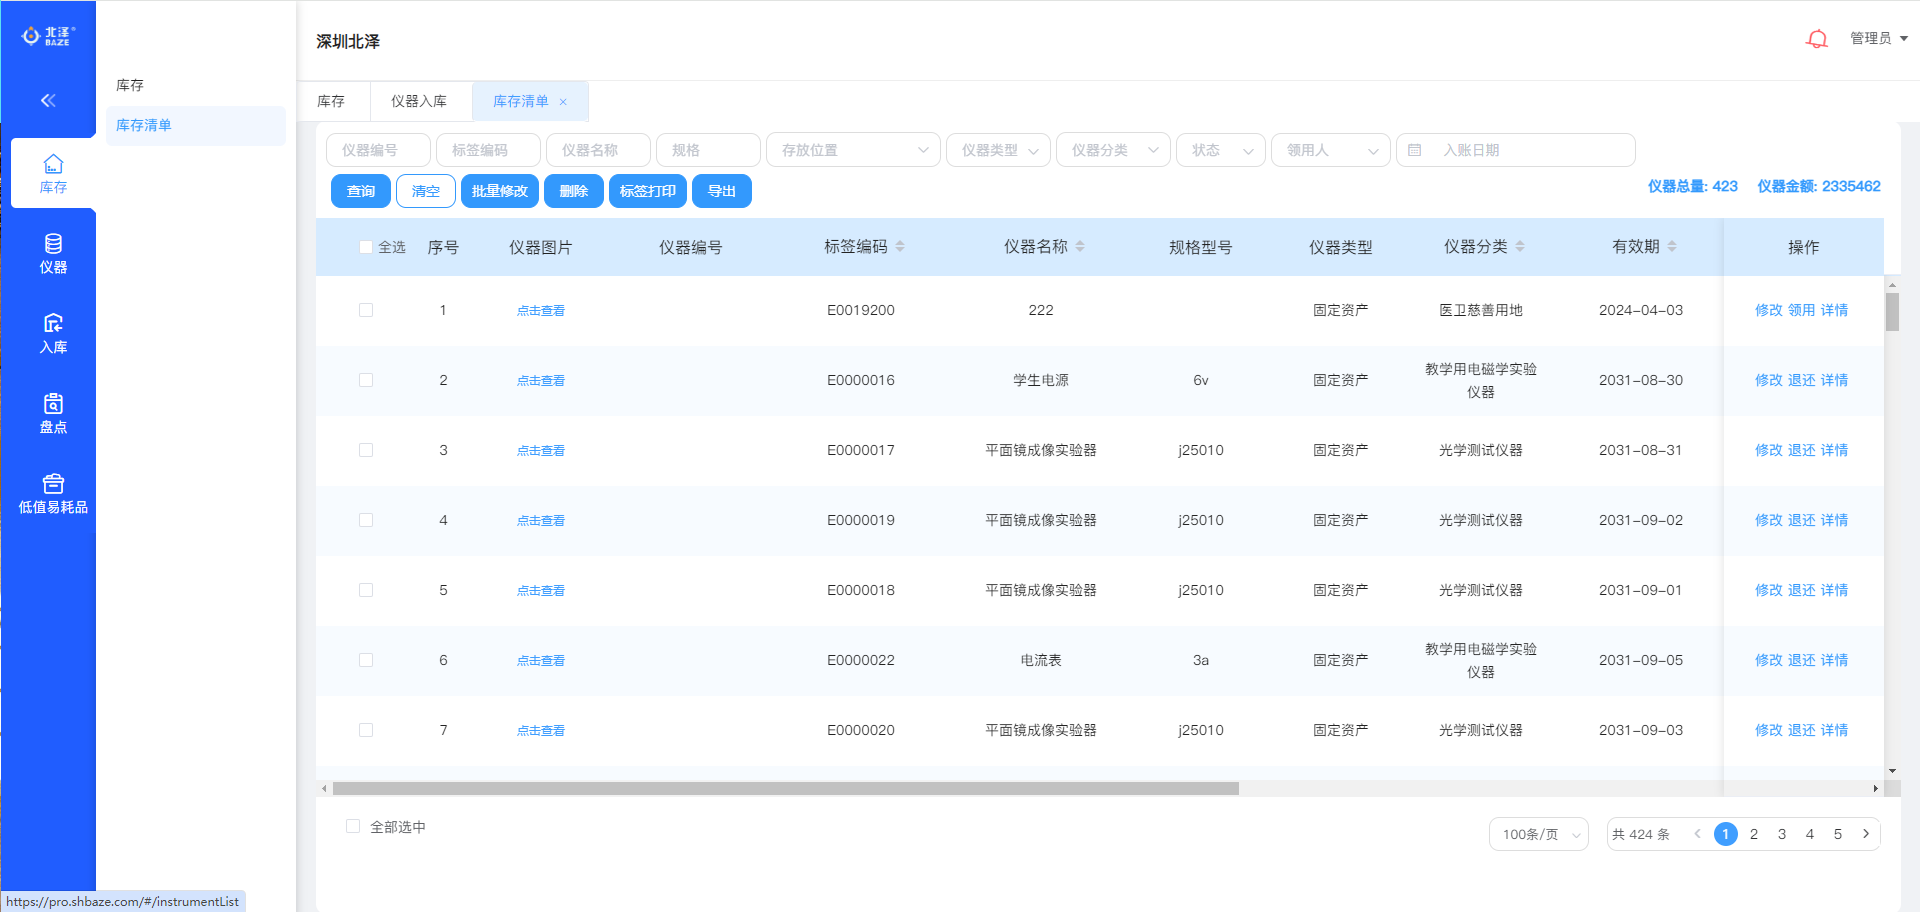This screenshot has width=1920, height=912.
Task: Sort the 有效期 column
Action: point(1672,247)
